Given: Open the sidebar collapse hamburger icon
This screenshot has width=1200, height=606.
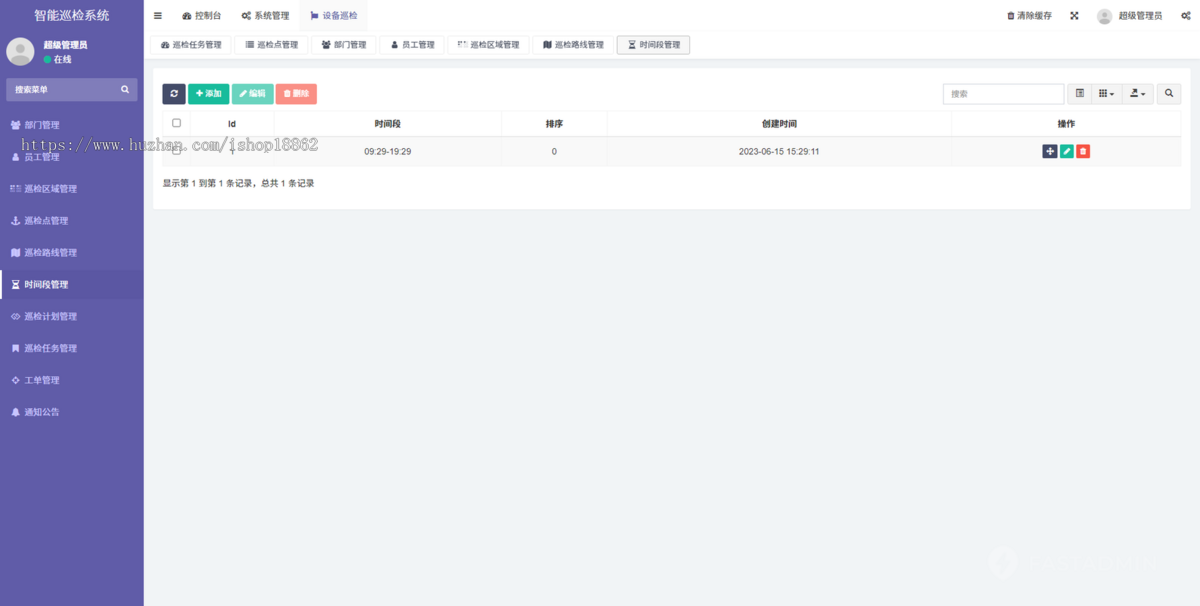Looking at the screenshot, I should coord(157,15).
